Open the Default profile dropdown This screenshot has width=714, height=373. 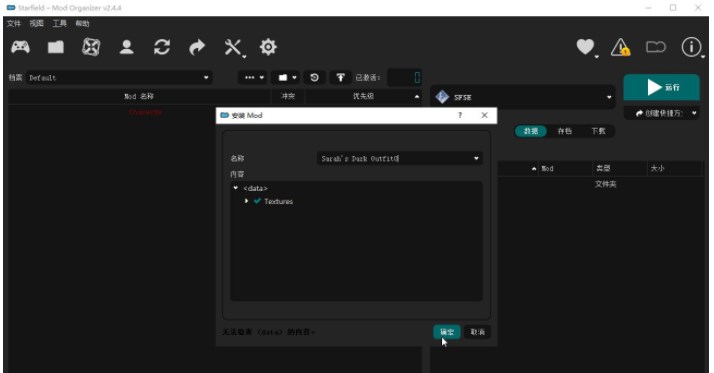click(x=119, y=78)
